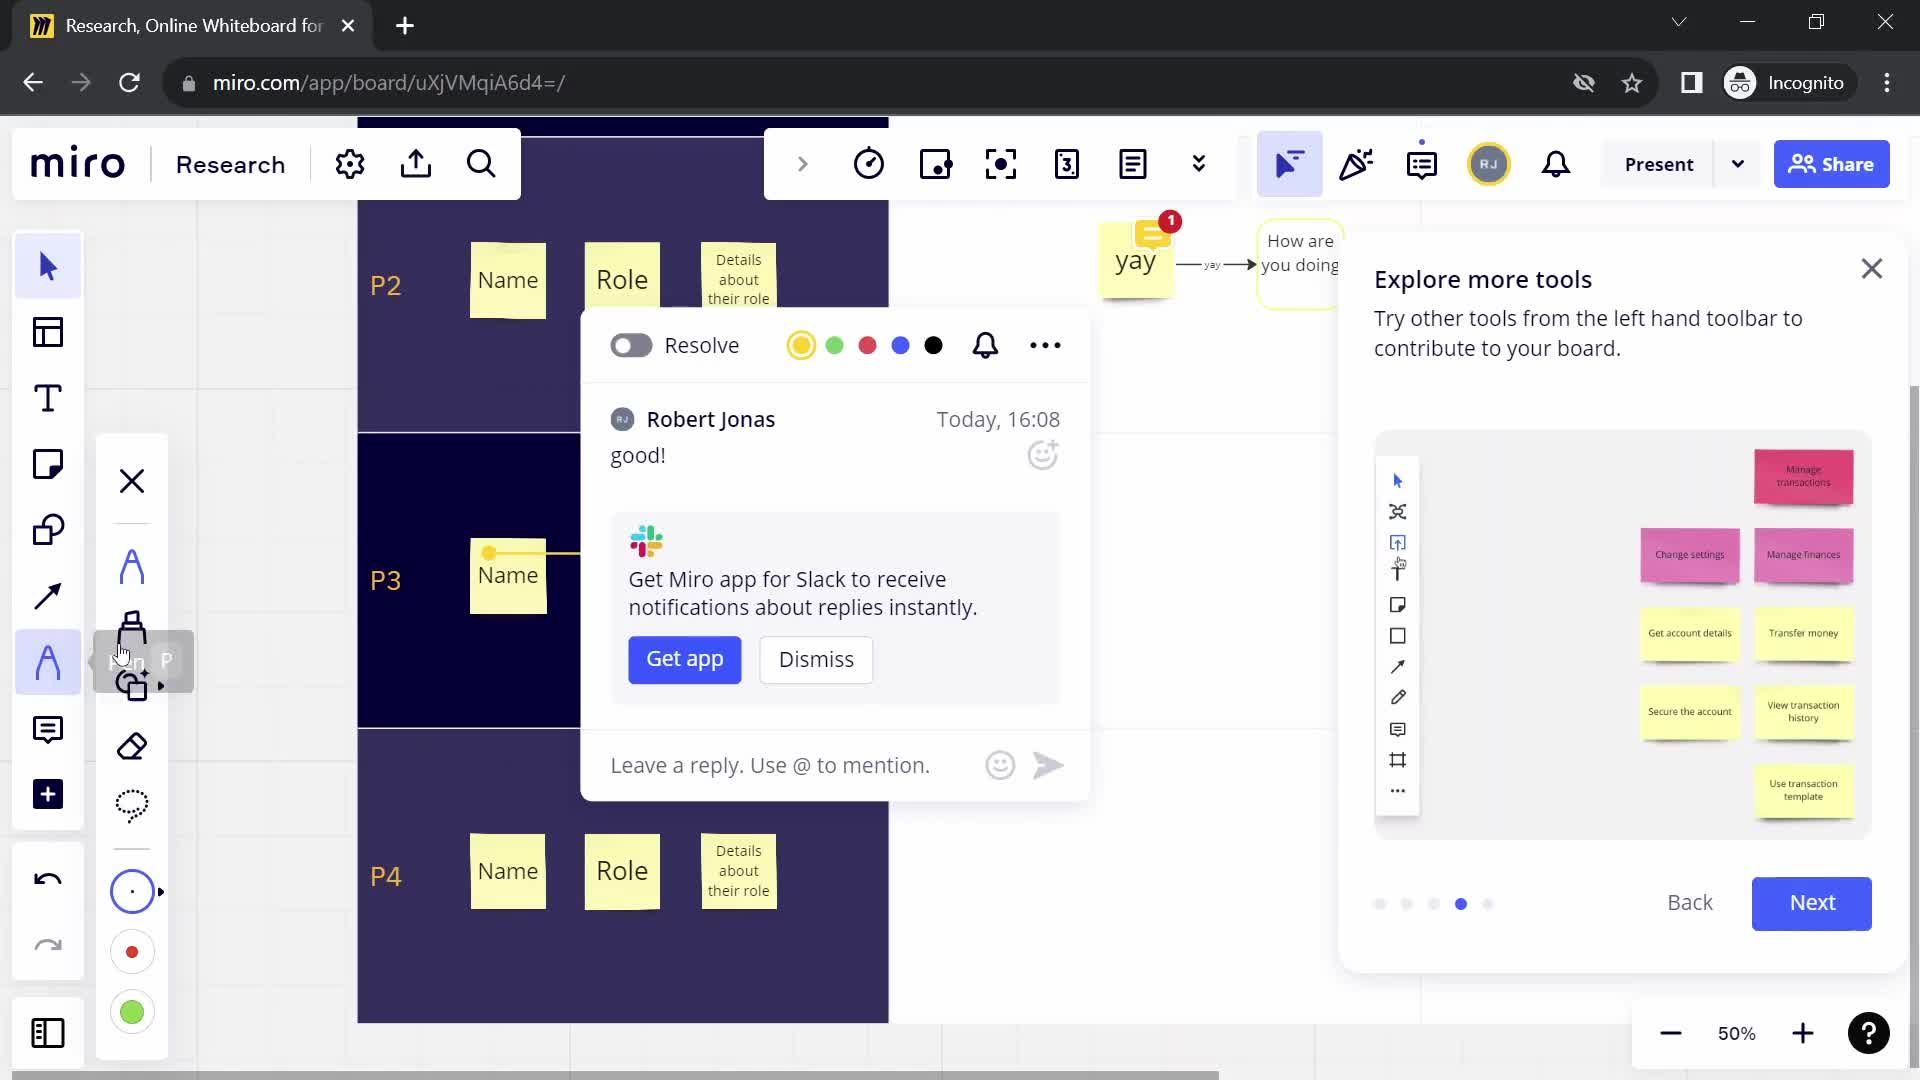Click the comment/chat bubble icon
The image size is (1920, 1080).
click(47, 729)
